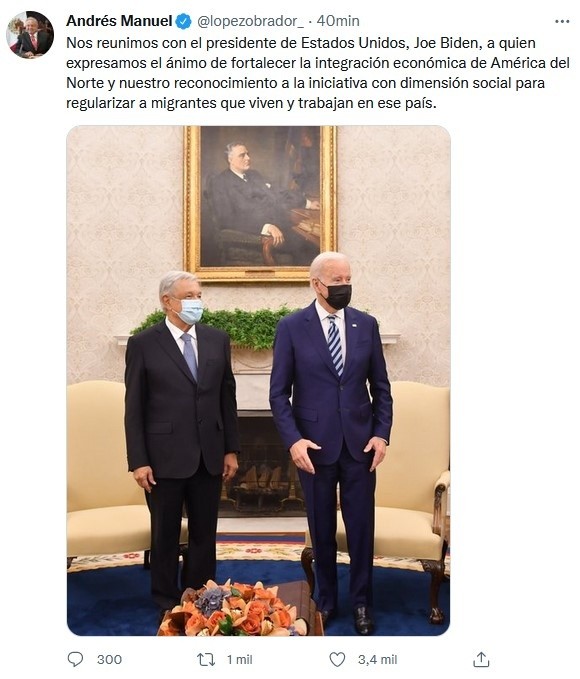
Task: Click the 3,4 mil likes count
Action: click(377, 660)
